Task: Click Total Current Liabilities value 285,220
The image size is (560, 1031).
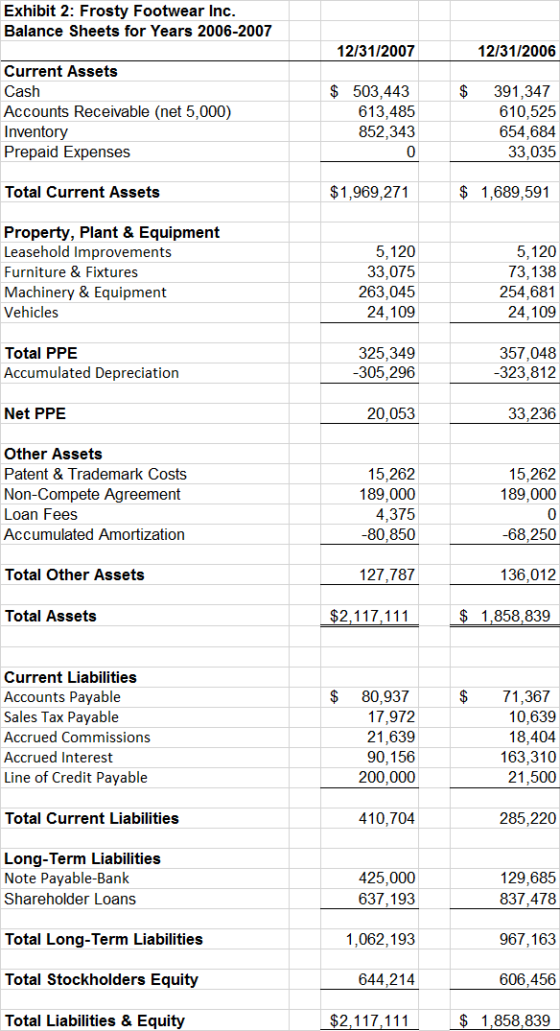Action: (x=528, y=819)
